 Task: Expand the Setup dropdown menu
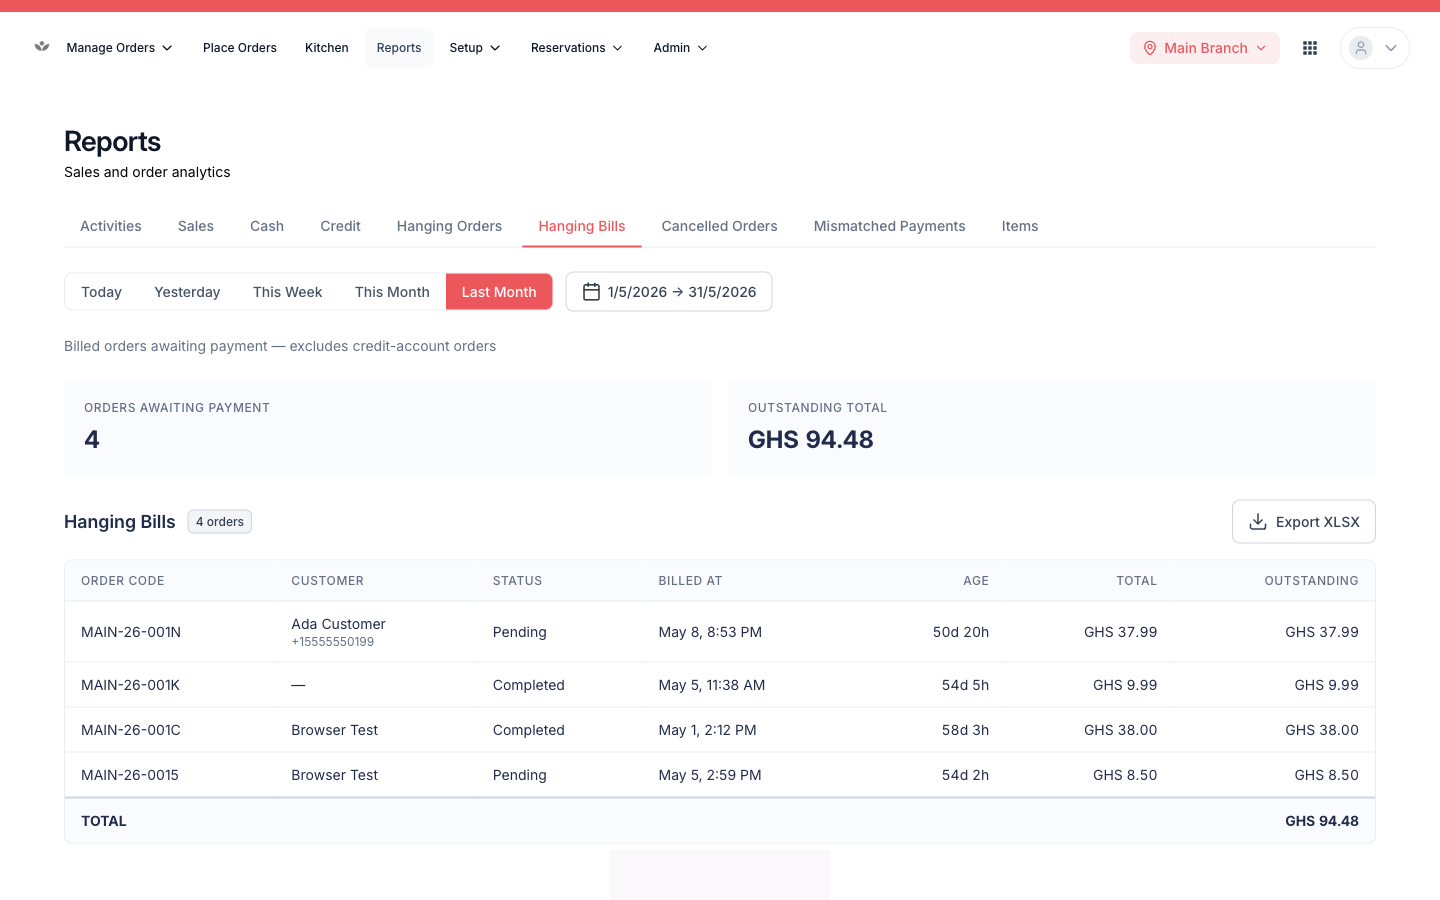[x=475, y=48]
